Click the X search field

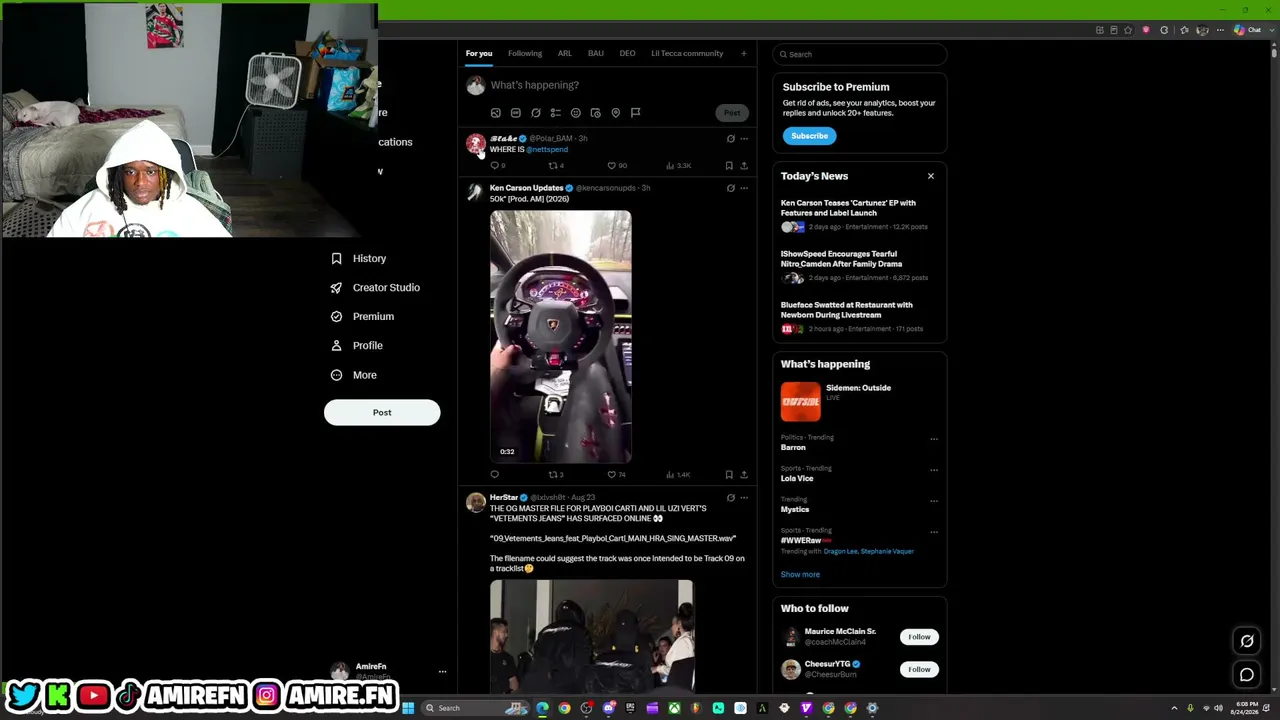tap(860, 54)
